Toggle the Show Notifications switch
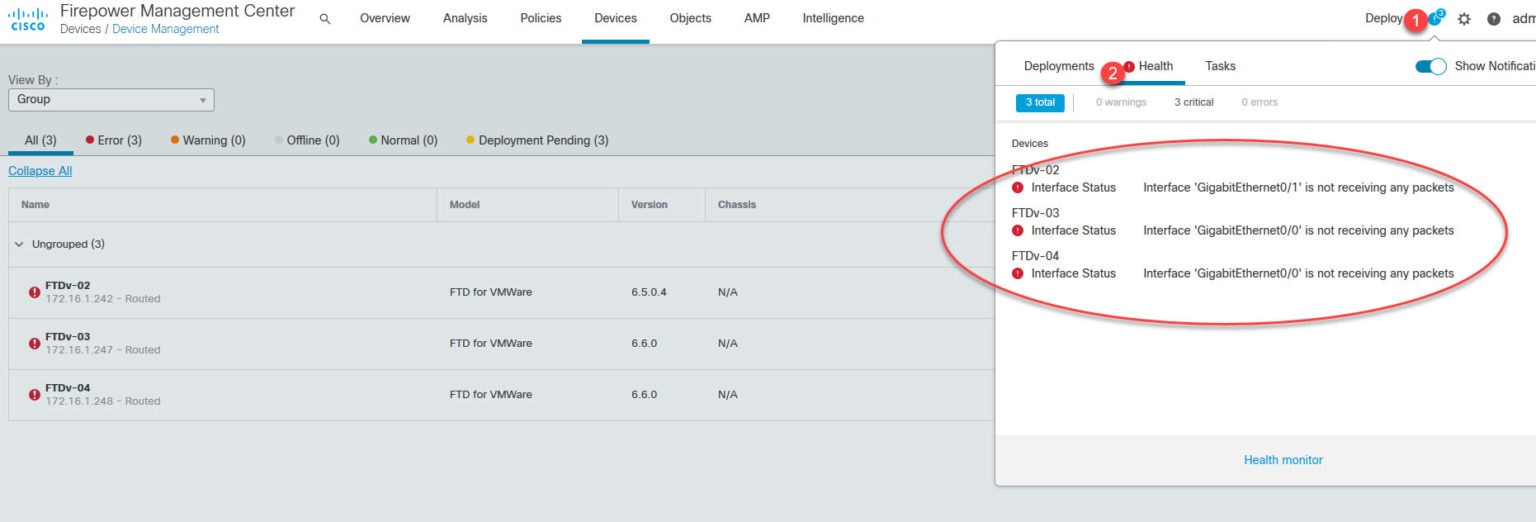Image resolution: width=1536 pixels, height=522 pixels. pos(1431,66)
